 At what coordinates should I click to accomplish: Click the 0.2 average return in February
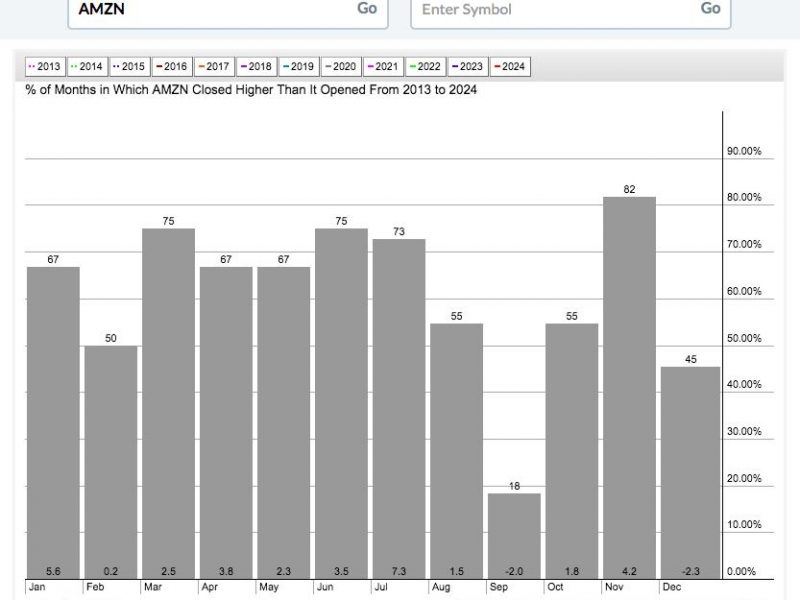point(111,571)
